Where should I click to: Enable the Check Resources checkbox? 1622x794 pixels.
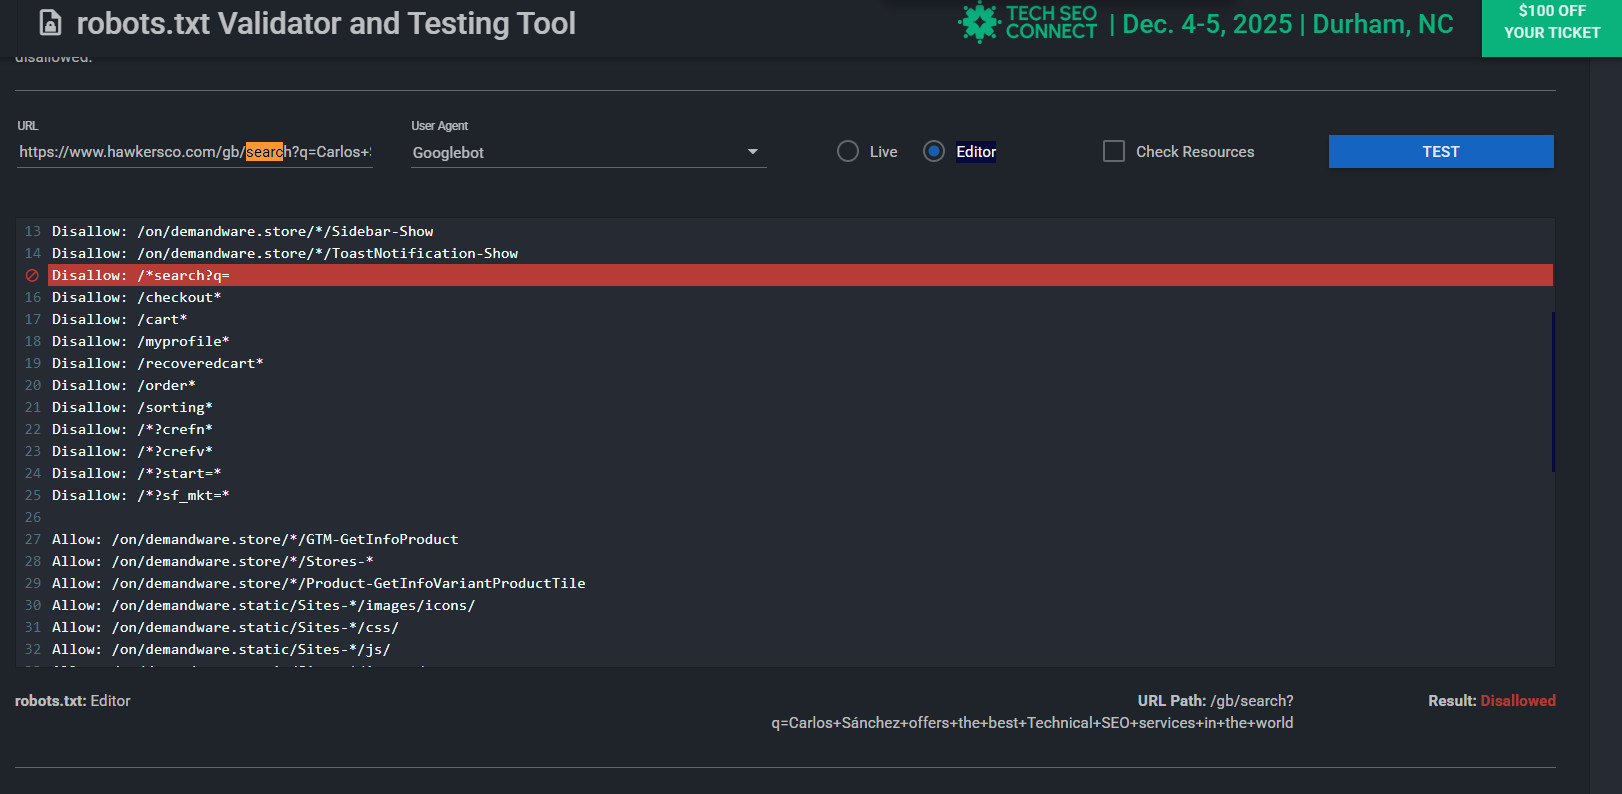pyautogui.click(x=1113, y=151)
